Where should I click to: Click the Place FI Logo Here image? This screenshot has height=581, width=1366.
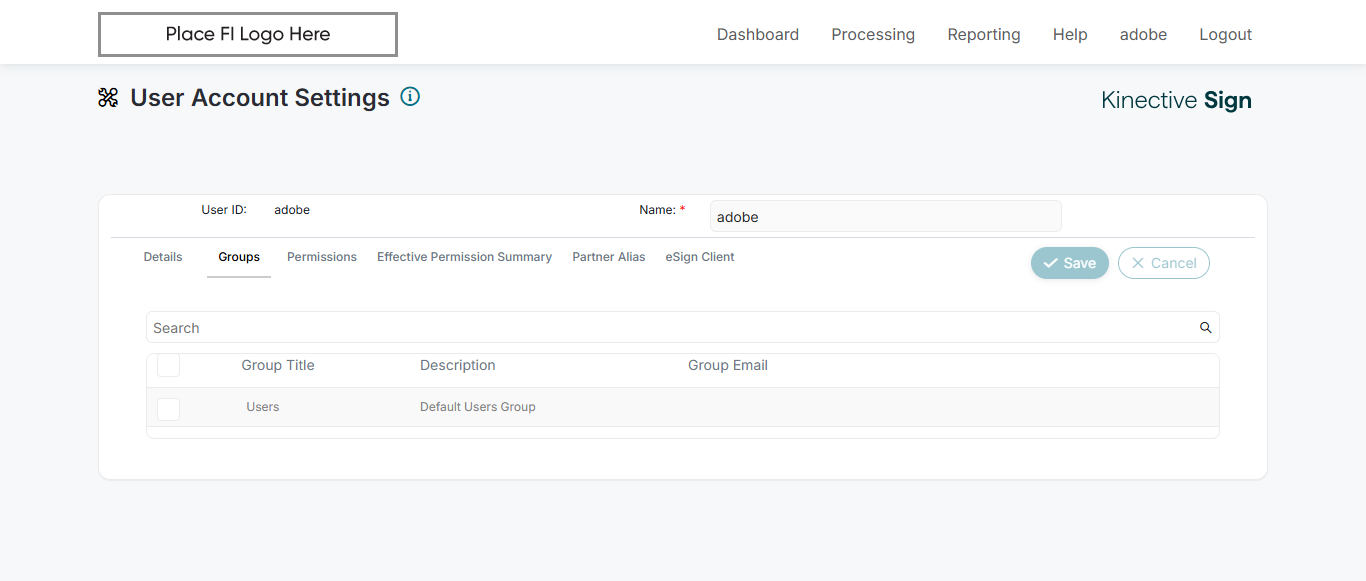(x=248, y=34)
